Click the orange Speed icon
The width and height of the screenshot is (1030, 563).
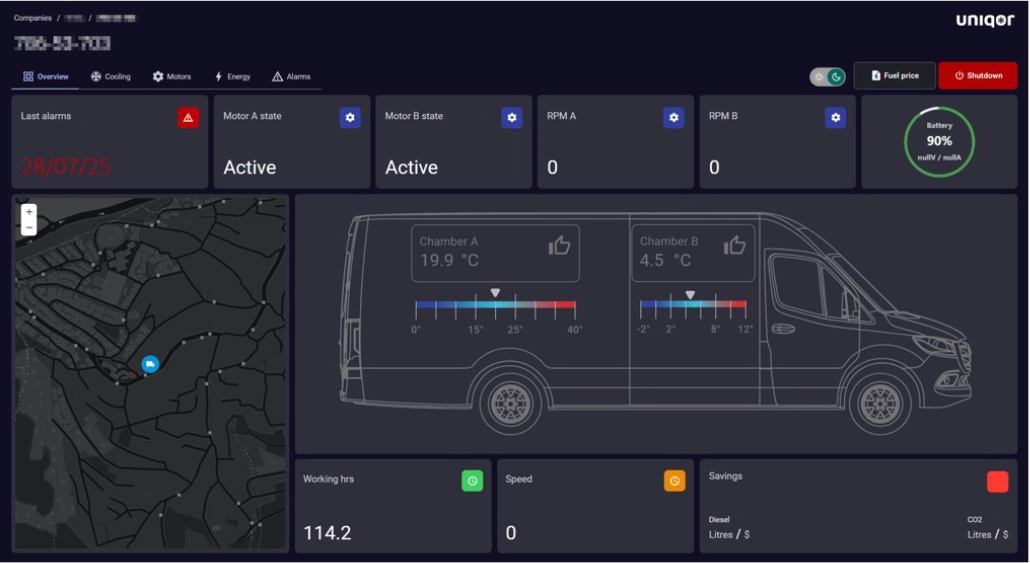coord(675,481)
